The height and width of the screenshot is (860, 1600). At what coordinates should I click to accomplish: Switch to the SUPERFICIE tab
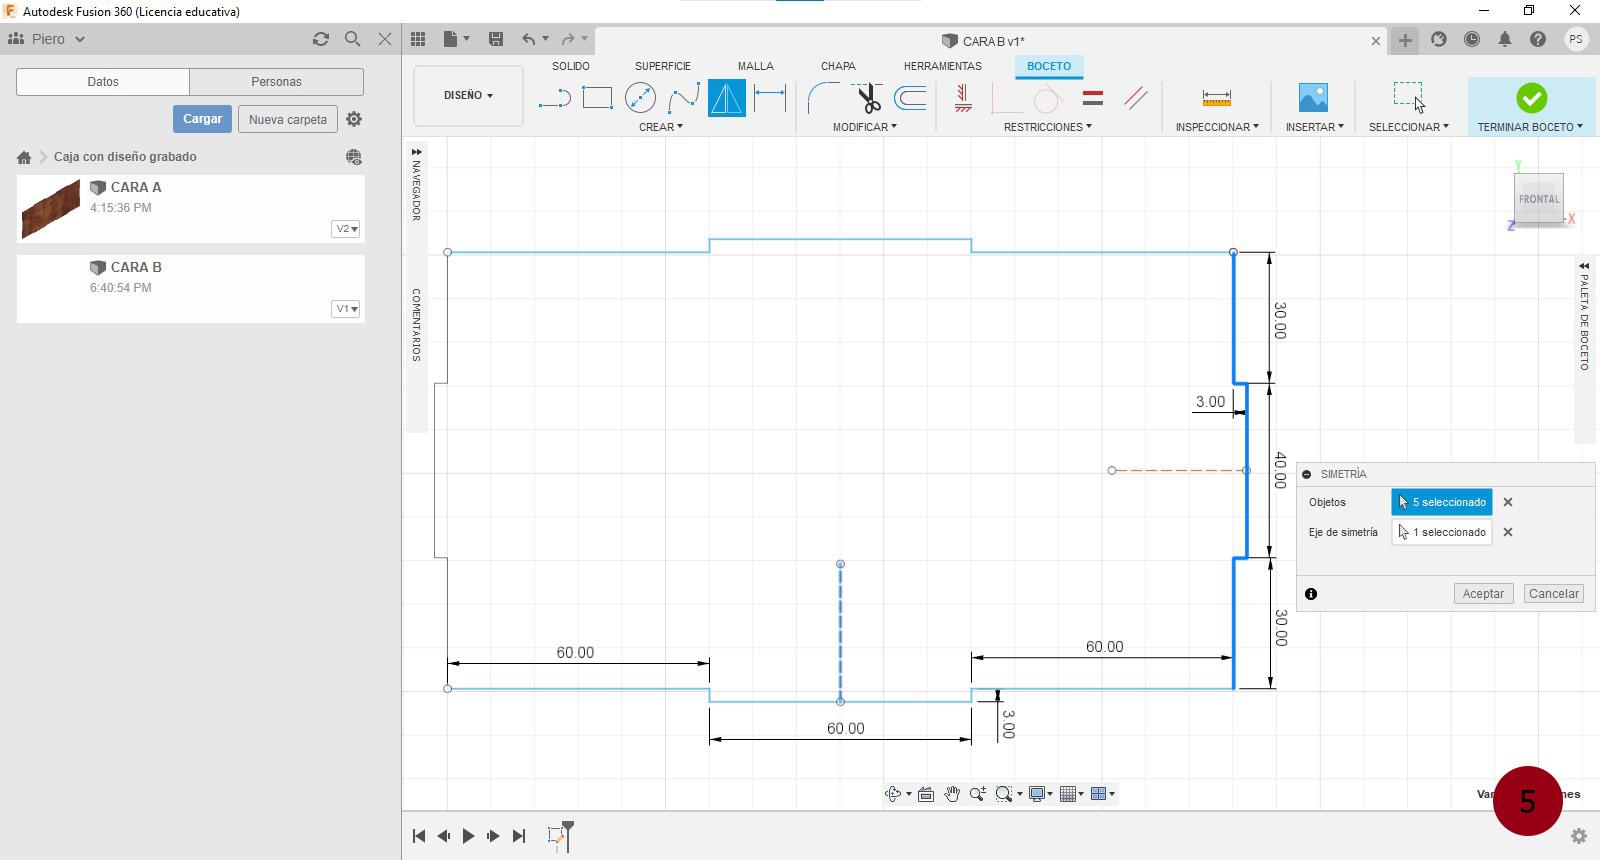pyautogui.click(x=663, y=66)
